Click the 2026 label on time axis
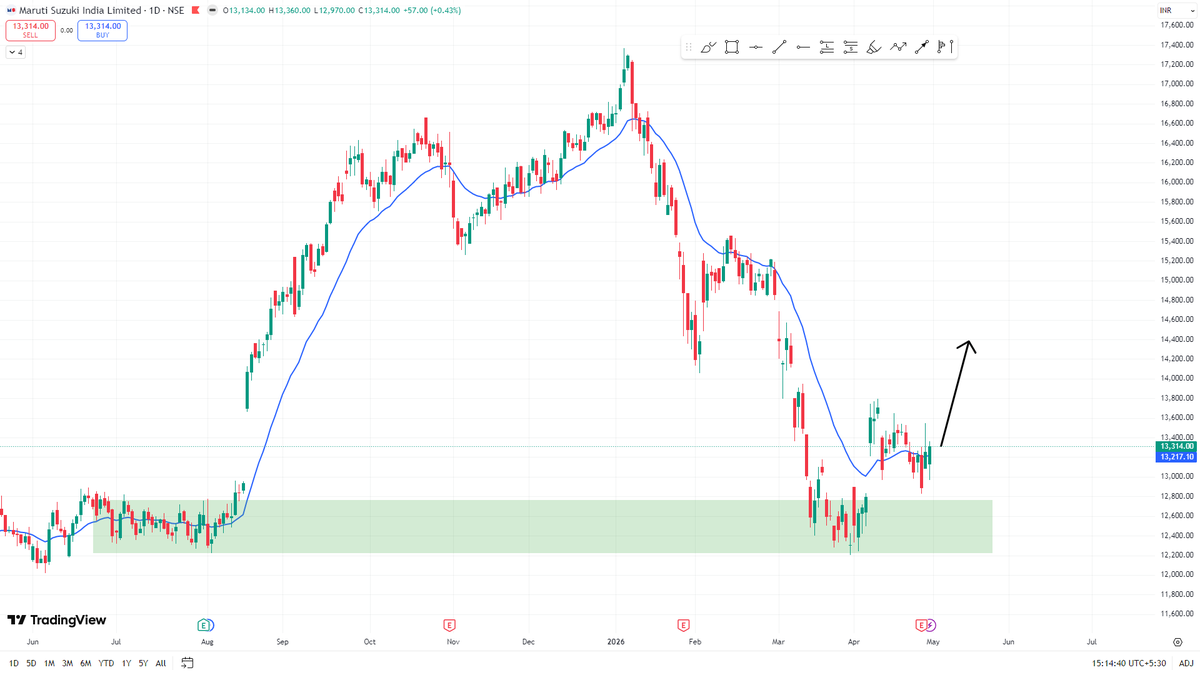This screenshot has width=1200, height=675. 615,642
